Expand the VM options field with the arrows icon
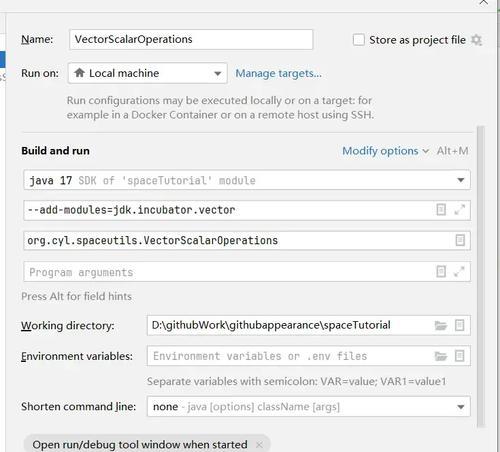Viewport: 500px width, 452px height. click(x=459, y=210)
